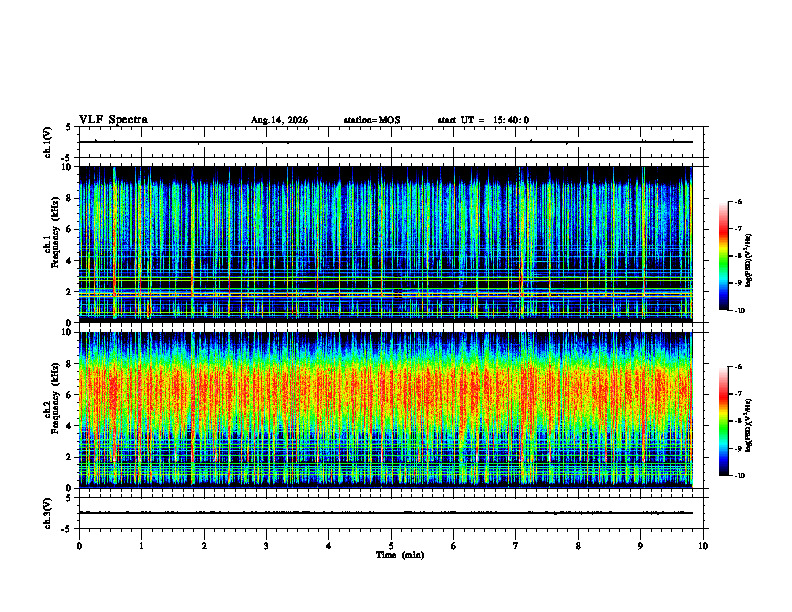Click the bright horizontal line near 2 kHz in ch.1
The width and height of the screenshot is (792, 612).
tap(386, 292)
